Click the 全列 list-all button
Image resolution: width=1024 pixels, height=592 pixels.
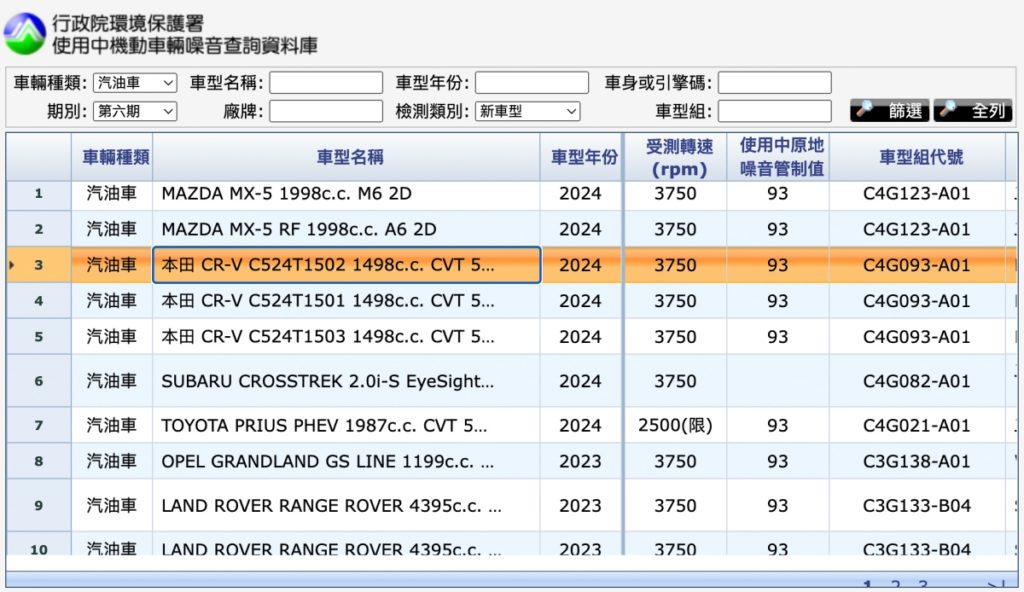[x=973, y=110]
